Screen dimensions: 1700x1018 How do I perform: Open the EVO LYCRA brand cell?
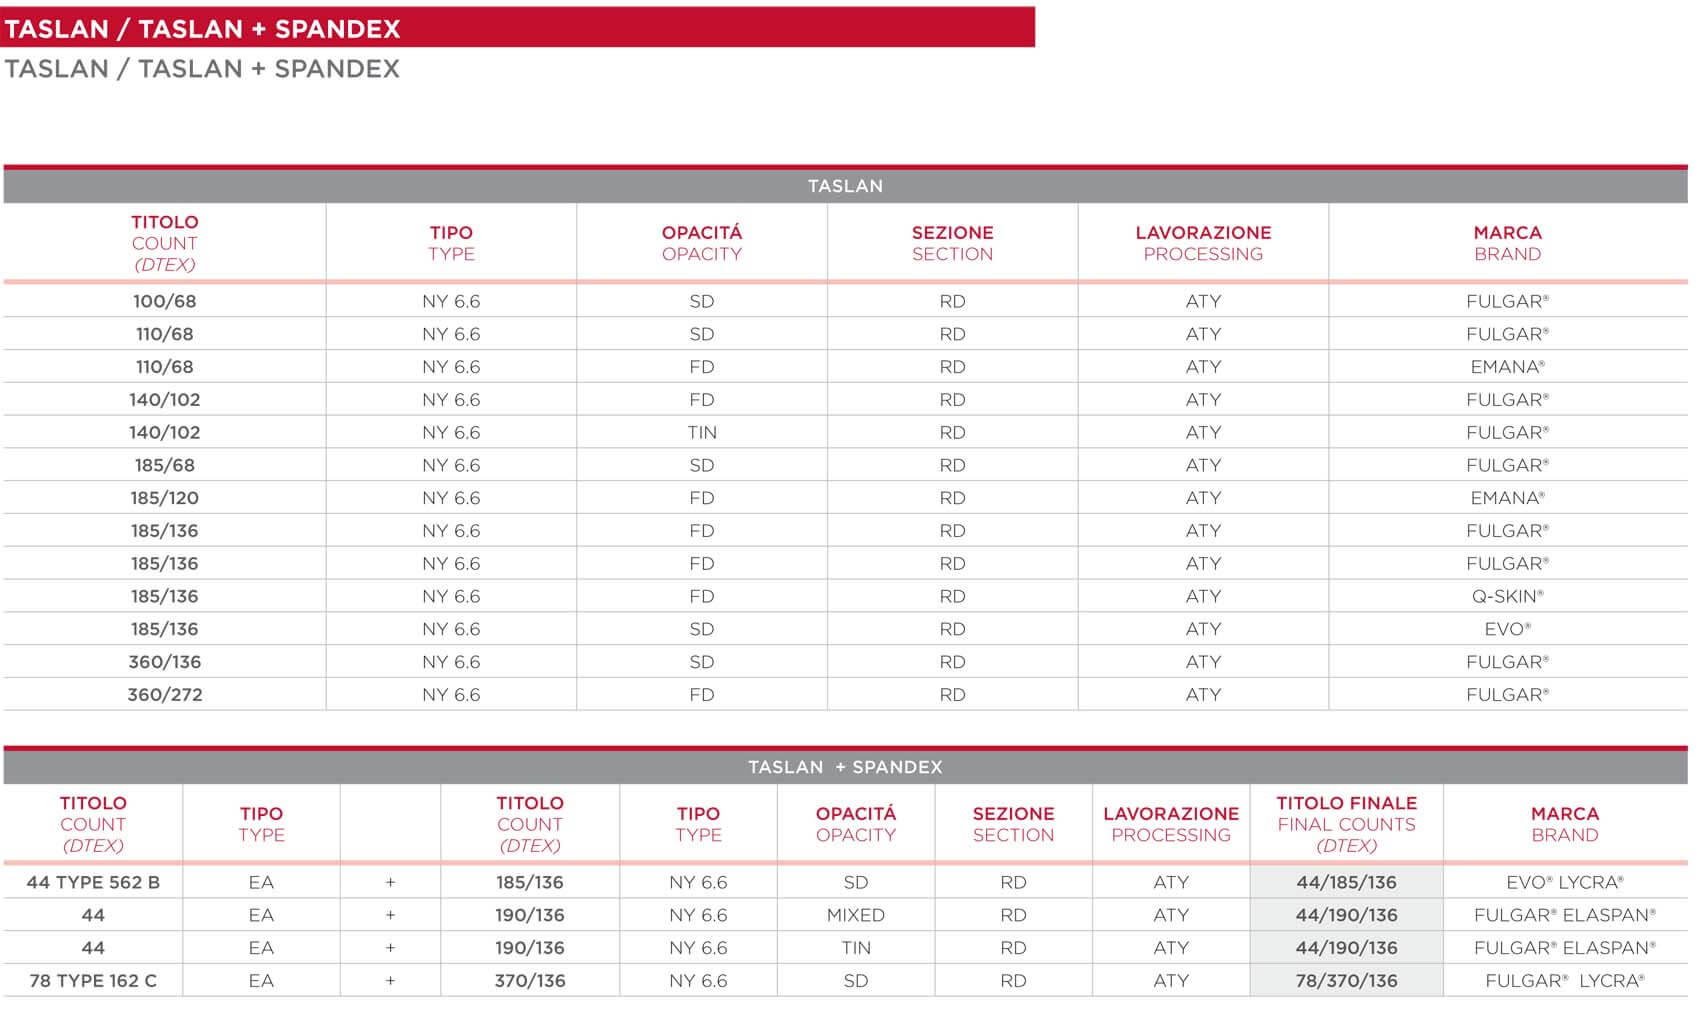1564,882
